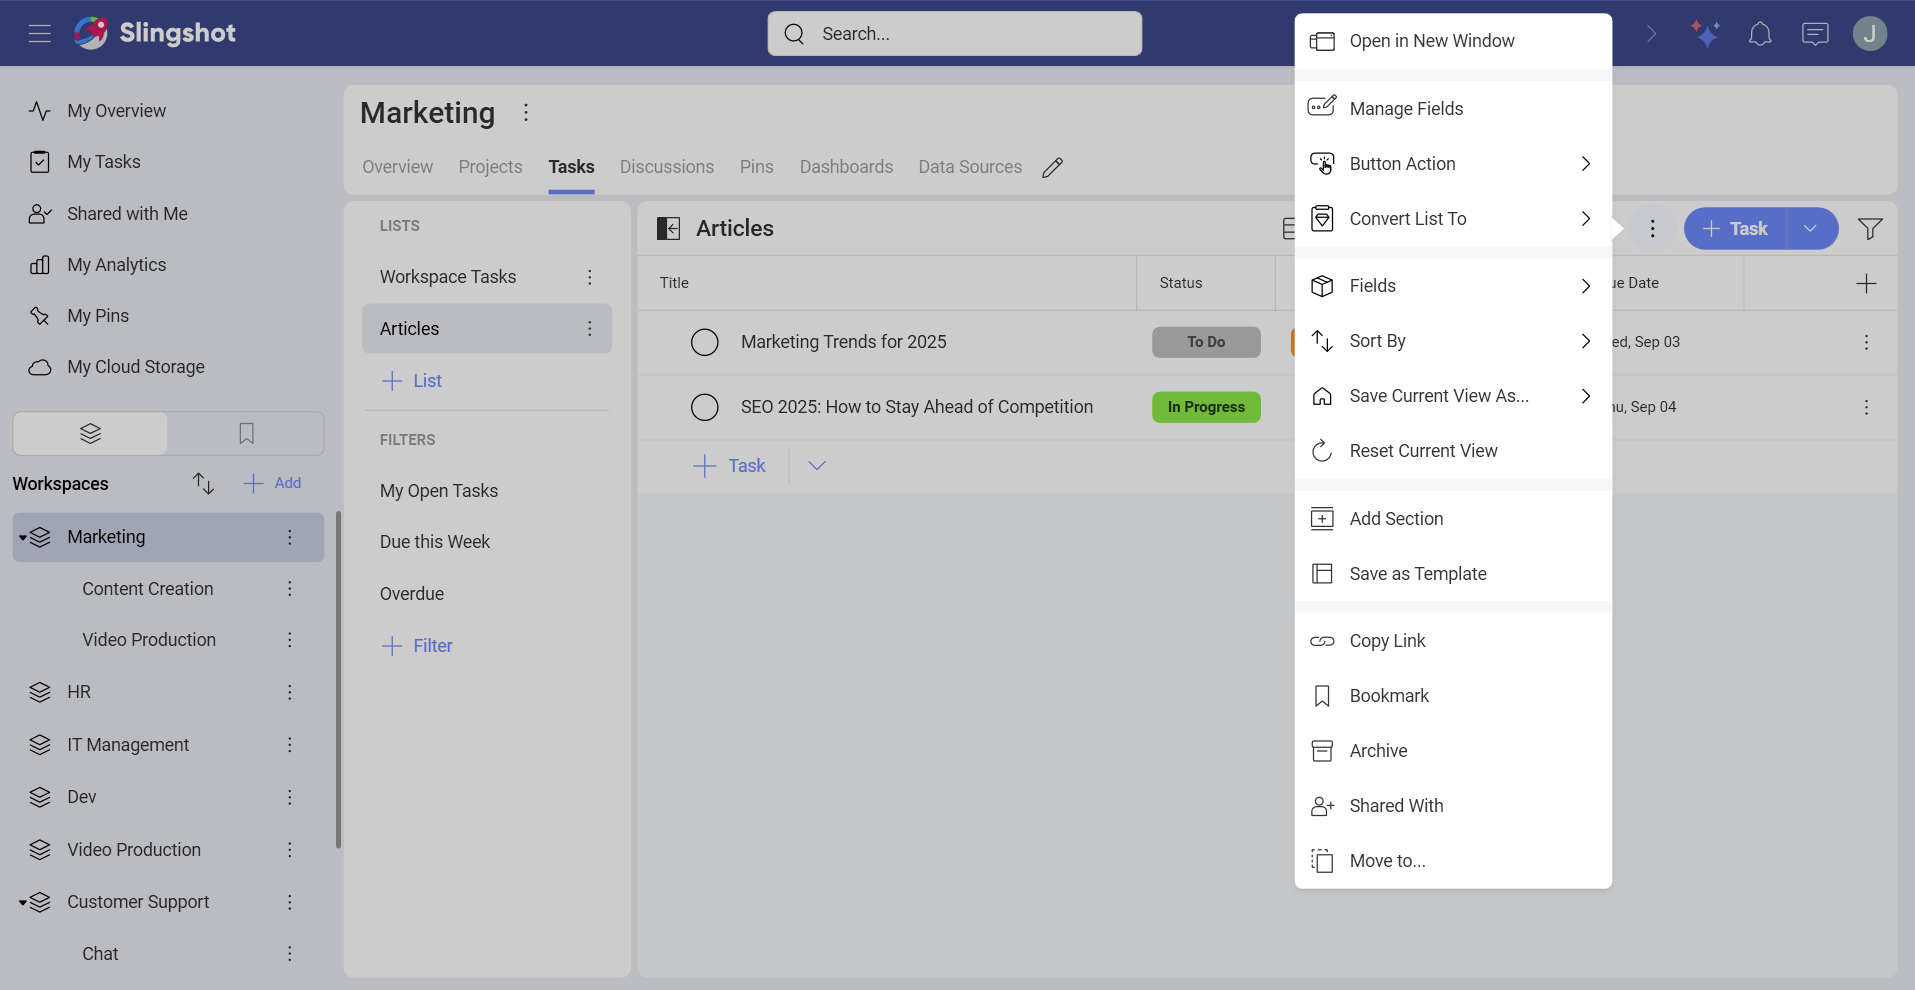Screen dimensions: 1915x990
Task: Open the Task button dropdown arrow
Action: pos(1810,228)
